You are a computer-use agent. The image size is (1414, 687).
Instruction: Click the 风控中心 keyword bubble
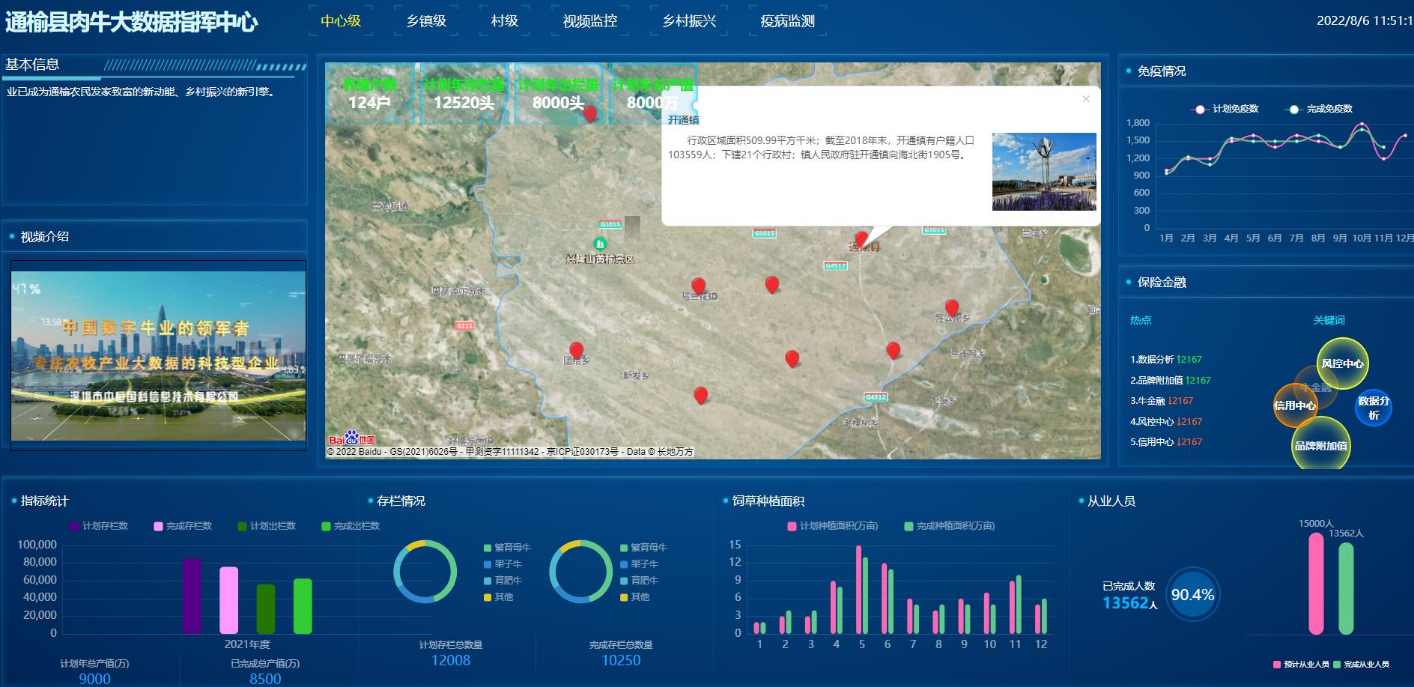click(1342, 364)
